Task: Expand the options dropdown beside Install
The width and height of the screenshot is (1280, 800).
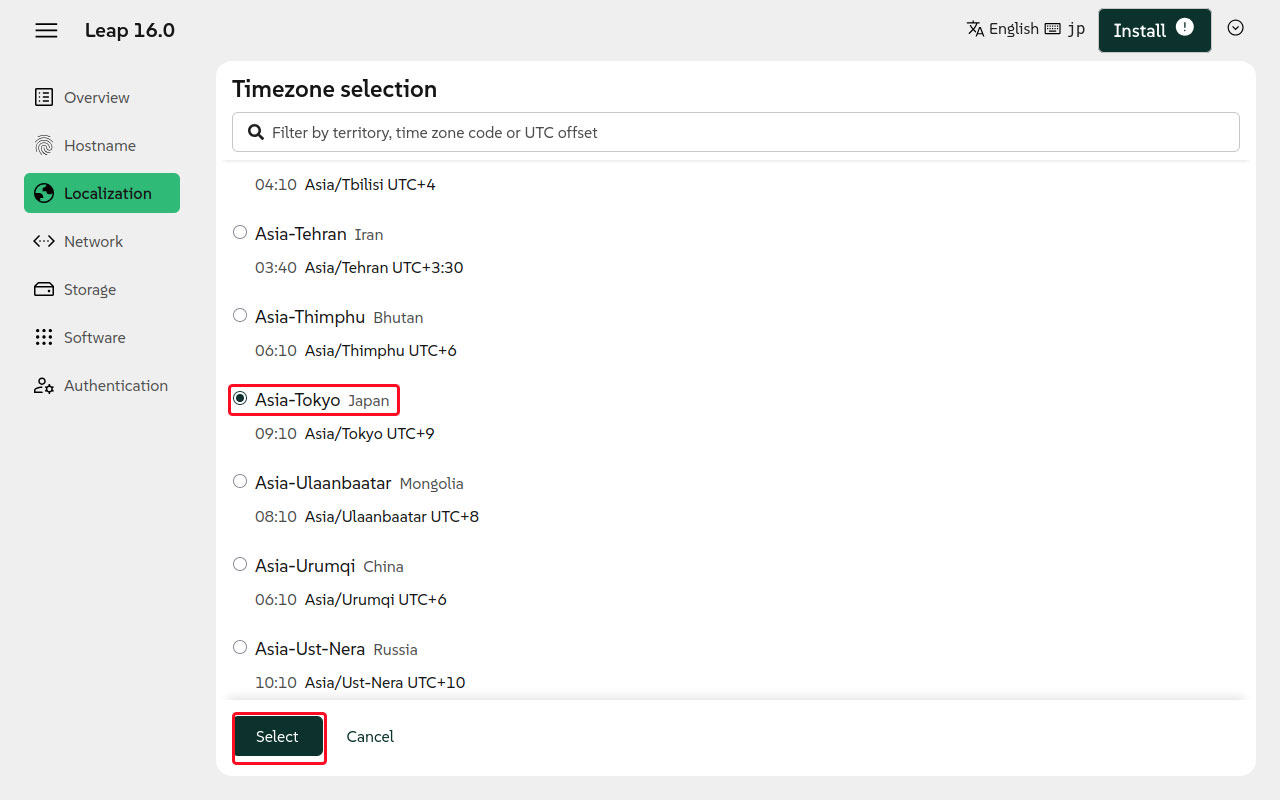Action: pos(1235,28)
